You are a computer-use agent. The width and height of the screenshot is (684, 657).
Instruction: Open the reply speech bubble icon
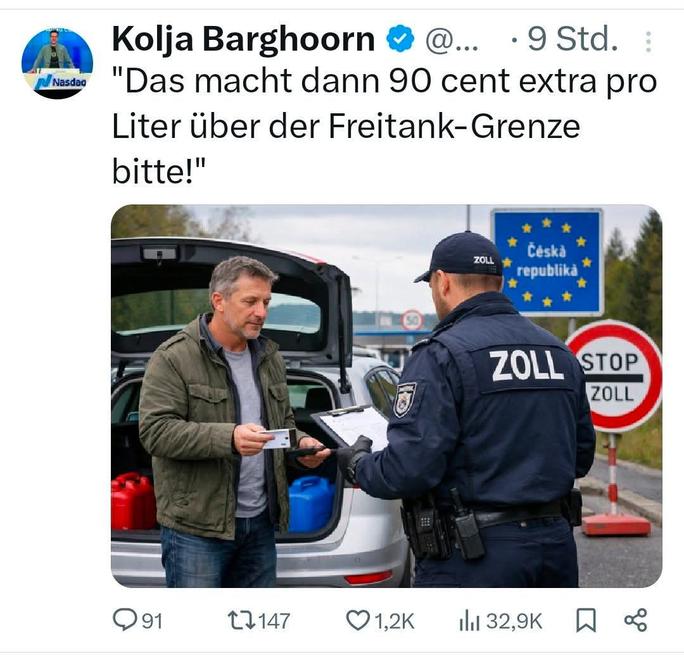125,620
